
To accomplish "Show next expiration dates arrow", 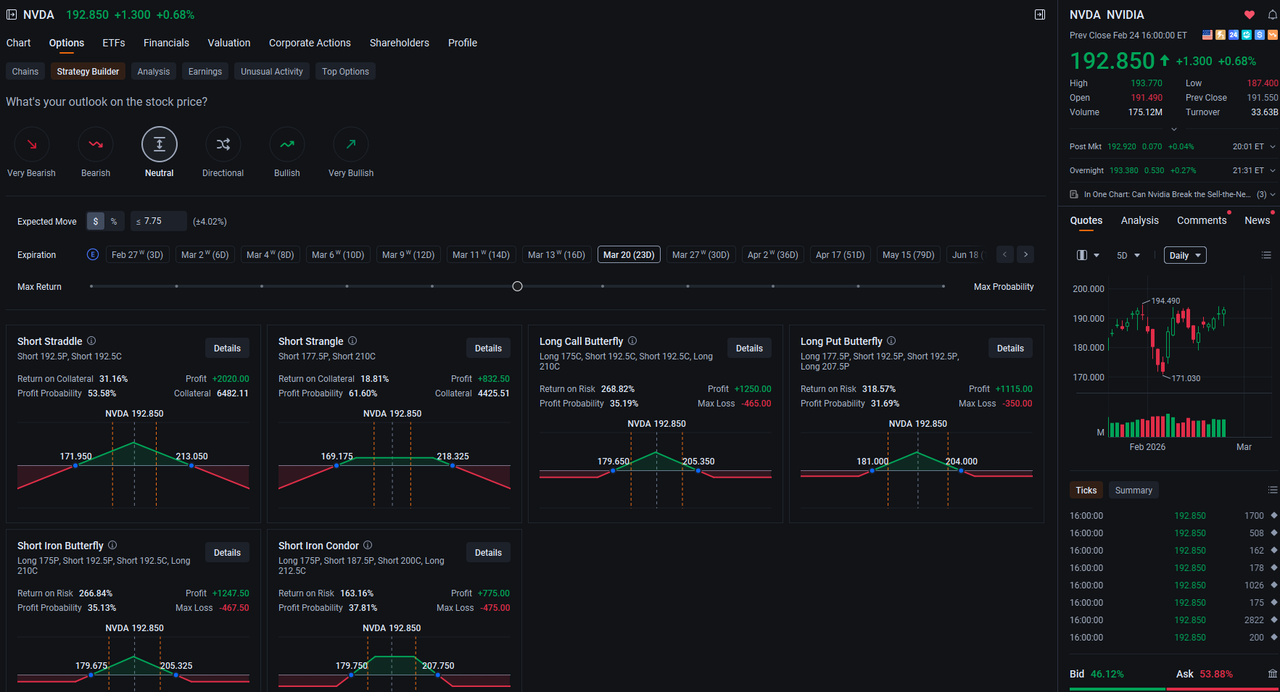I will [x=1025, y=255].
